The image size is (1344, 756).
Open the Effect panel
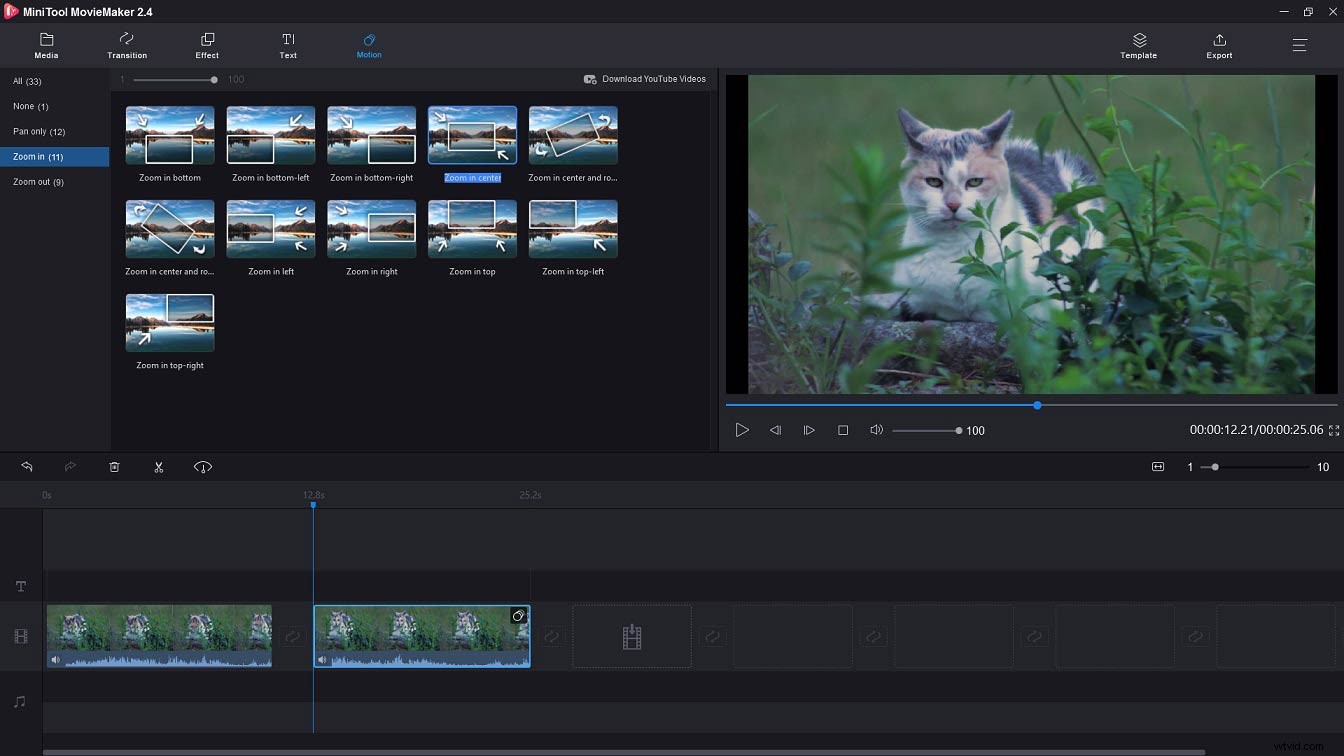click(207, 45)
